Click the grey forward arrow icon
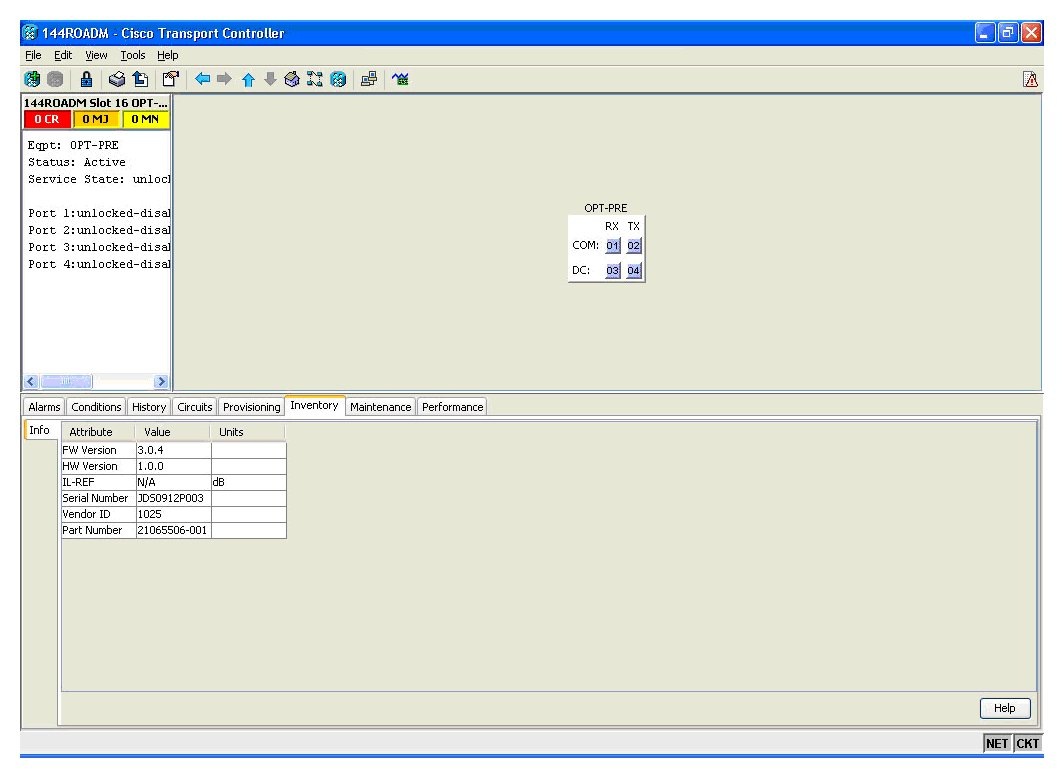This screenshot has width=1064, height=778. coord(224,79)
